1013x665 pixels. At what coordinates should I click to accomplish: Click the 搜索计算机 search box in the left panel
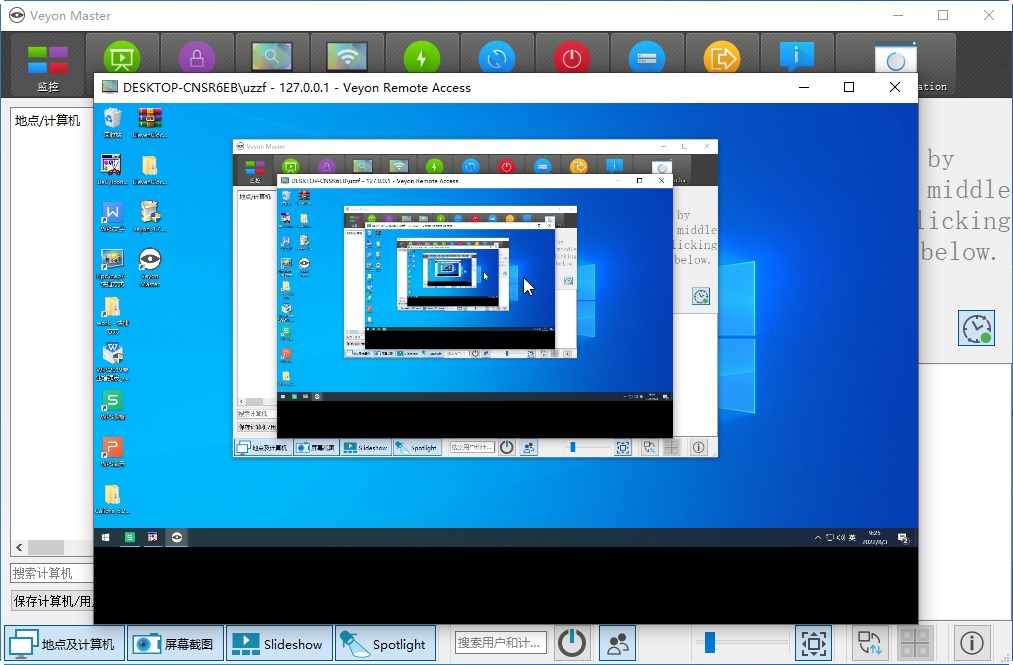coord(53,573)
